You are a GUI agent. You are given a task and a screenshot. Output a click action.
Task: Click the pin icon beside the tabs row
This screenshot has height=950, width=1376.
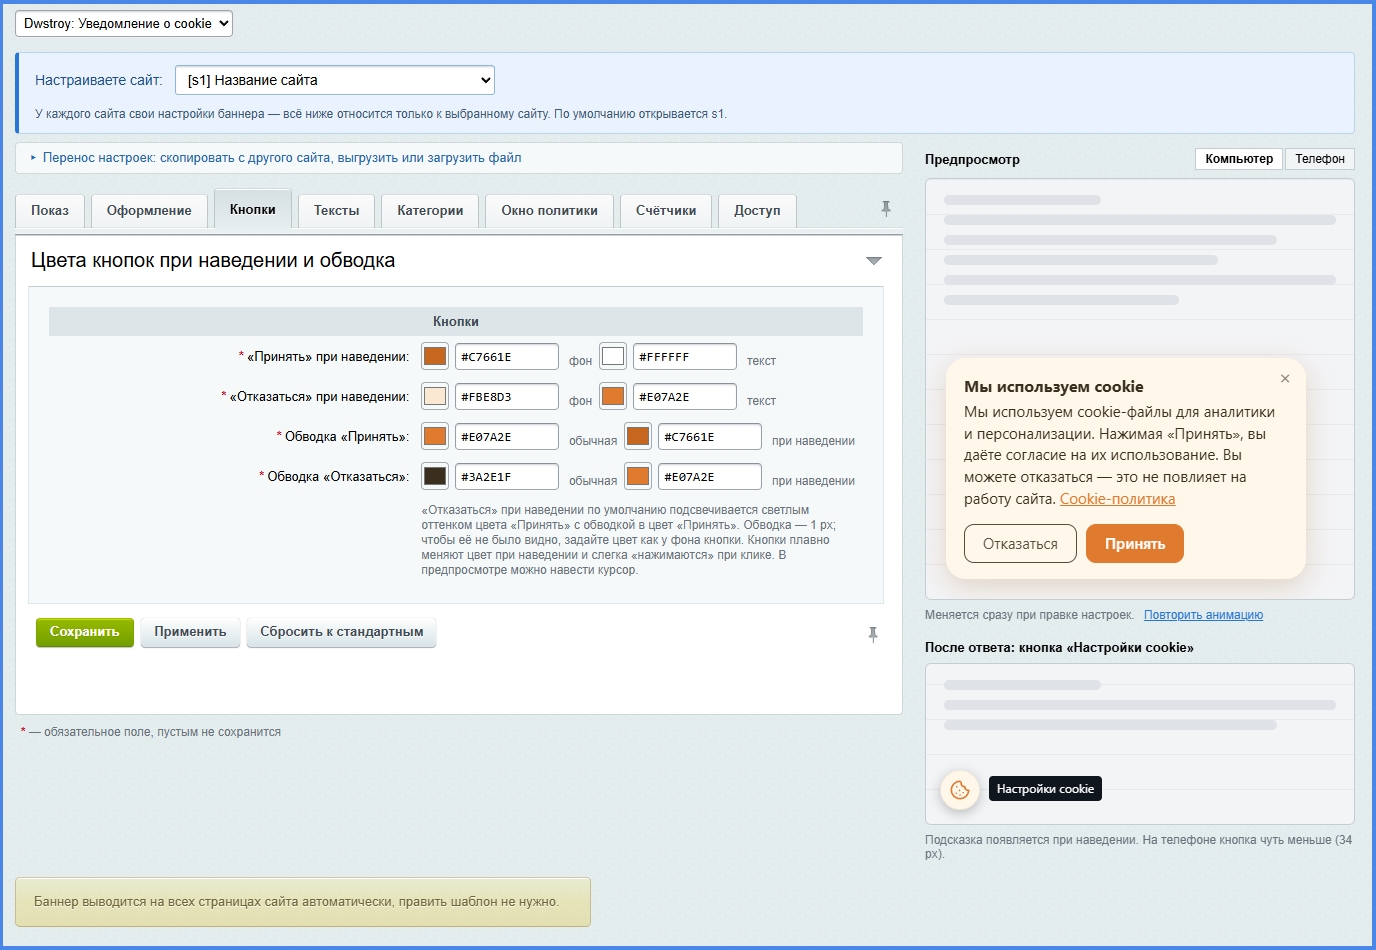885,209
